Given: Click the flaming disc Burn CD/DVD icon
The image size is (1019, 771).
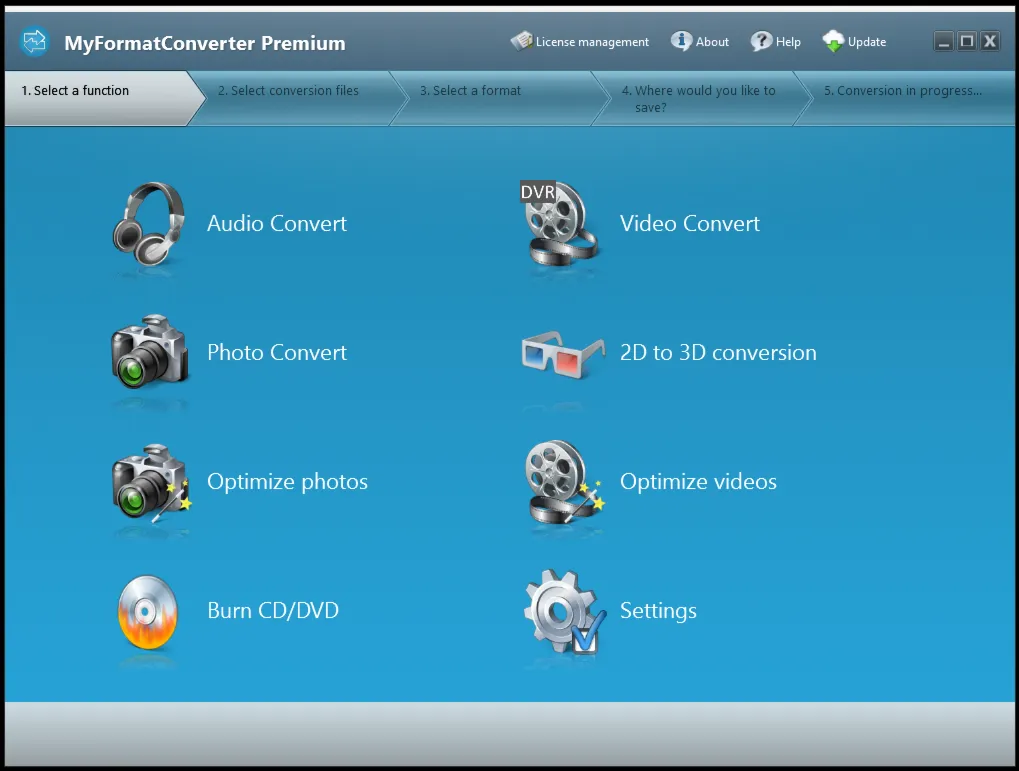Looking at the screenshot, I should (148, 612).
